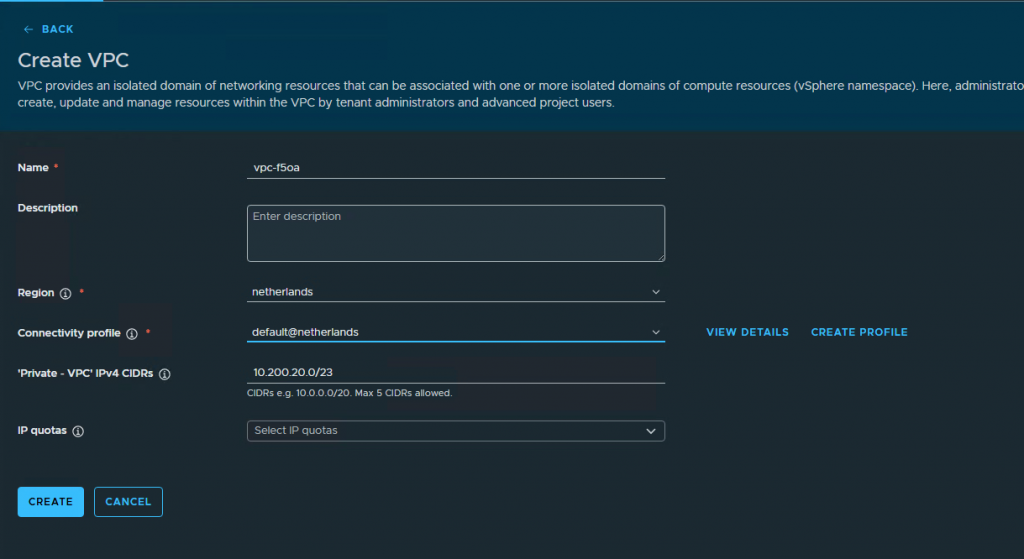Image resolution: width=1024 pixels, height=559 pixels.
Task: Expand the IP quotas chevron arrow
Action: click(x=650, y=431)
